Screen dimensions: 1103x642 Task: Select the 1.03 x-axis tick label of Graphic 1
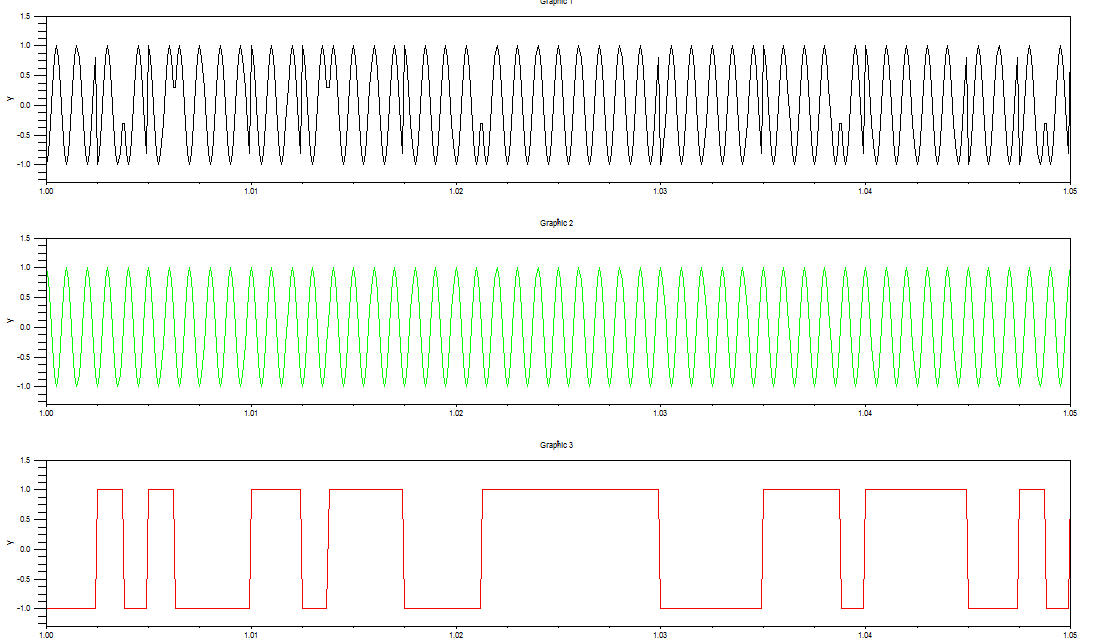point(661,191)
